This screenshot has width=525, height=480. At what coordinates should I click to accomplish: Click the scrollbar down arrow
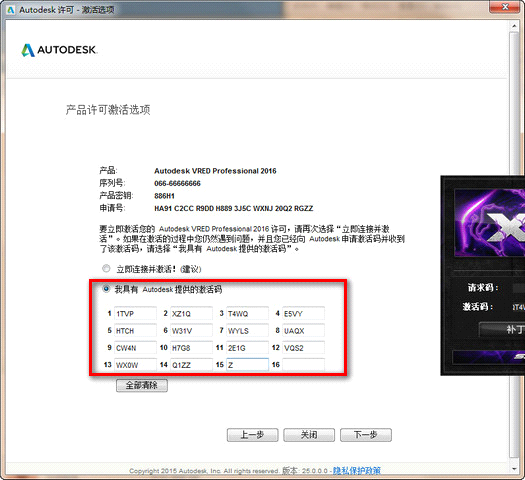(x=514, y=469)
